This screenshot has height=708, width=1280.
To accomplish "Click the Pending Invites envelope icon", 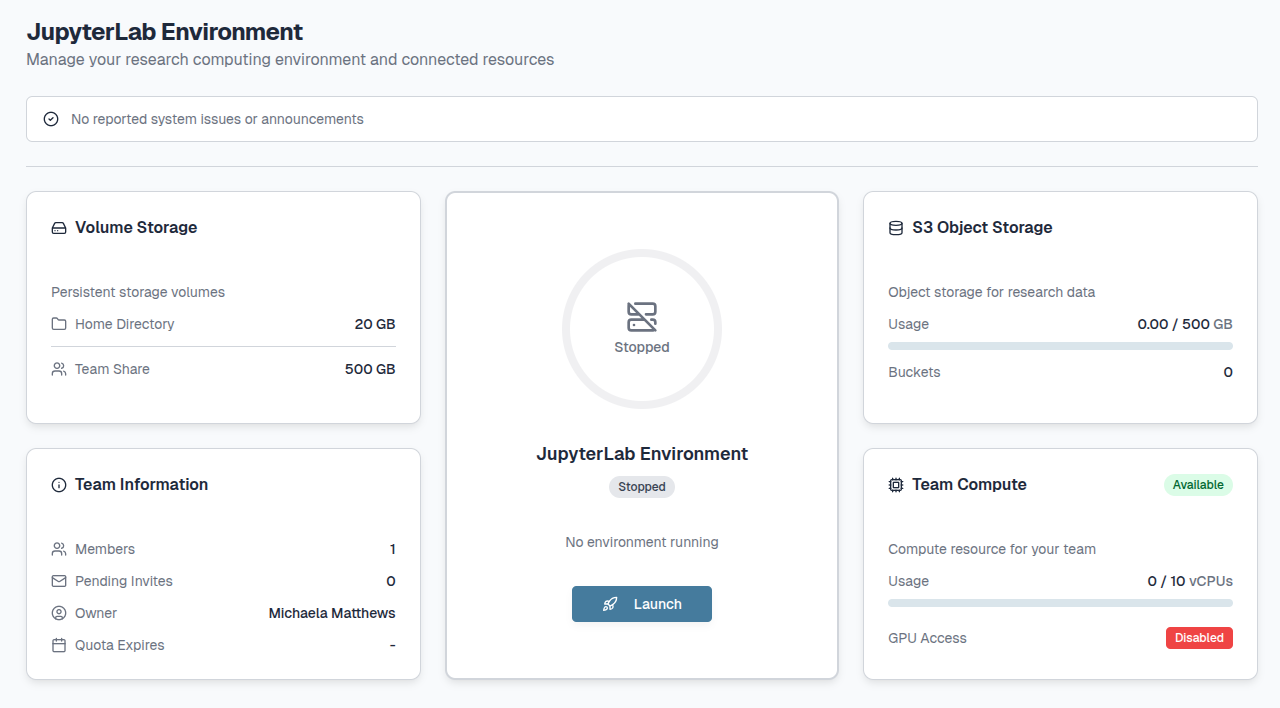I will coord(59,581).
